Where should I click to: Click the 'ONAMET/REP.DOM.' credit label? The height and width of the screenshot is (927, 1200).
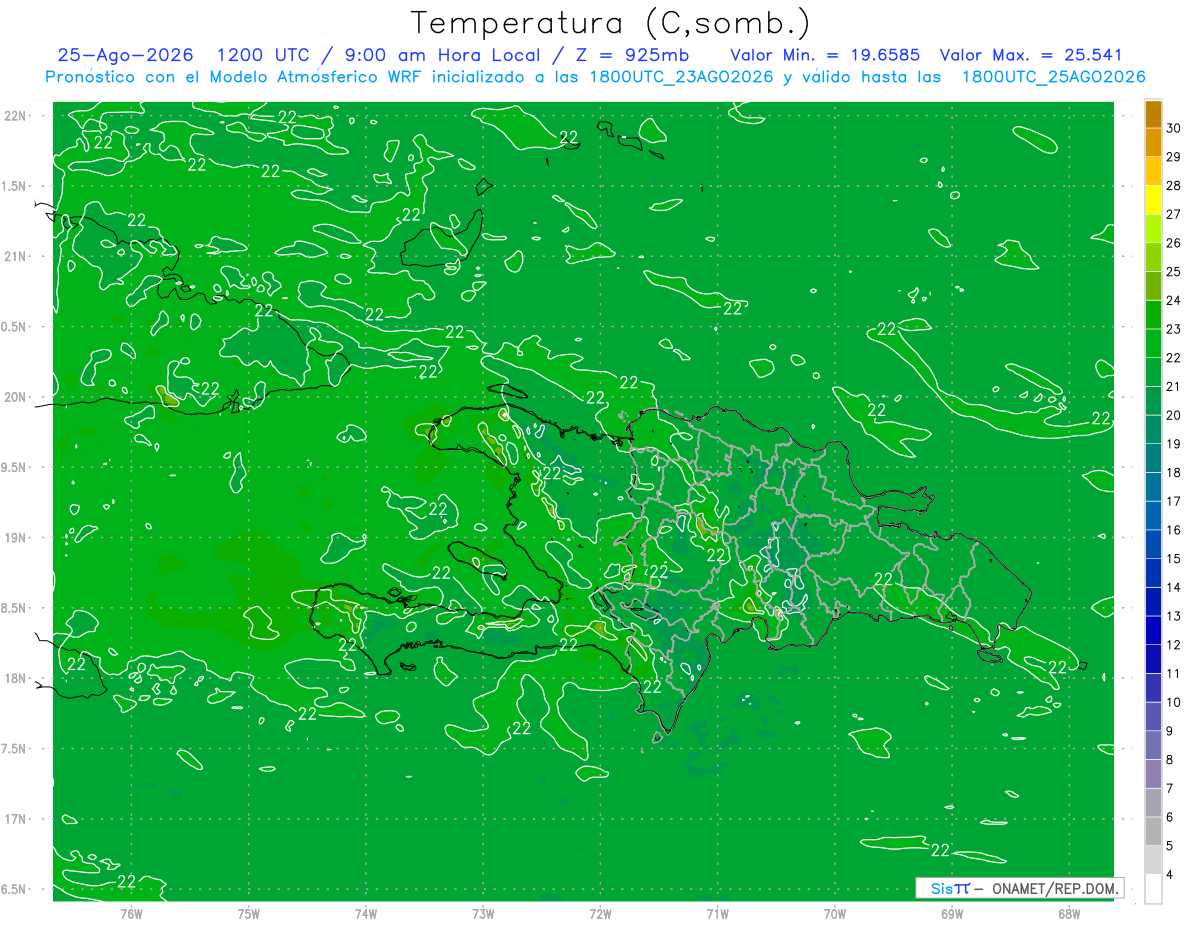coord(1054,888)
